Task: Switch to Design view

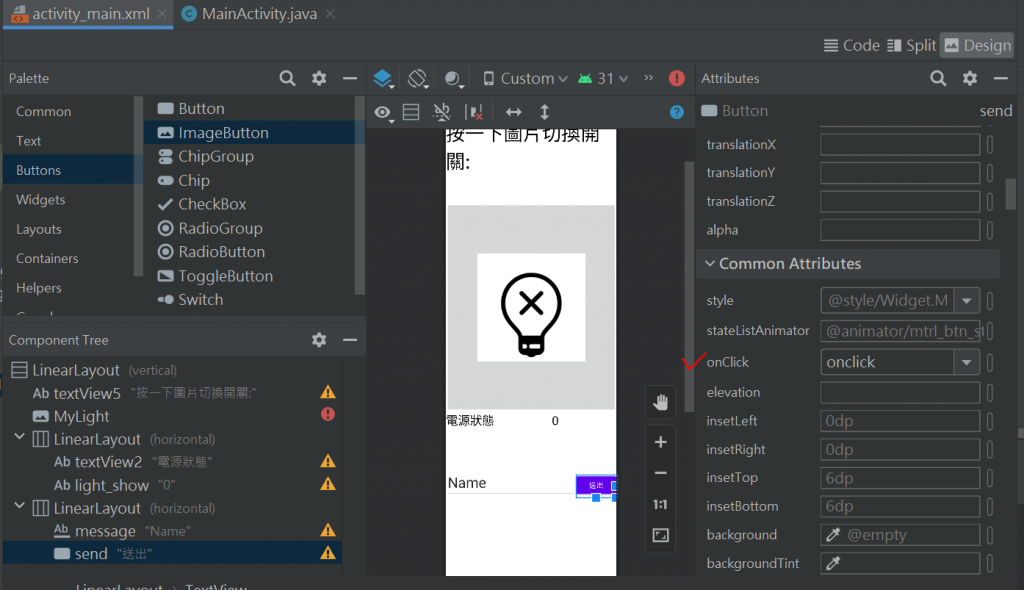Action: coord(978,45)
